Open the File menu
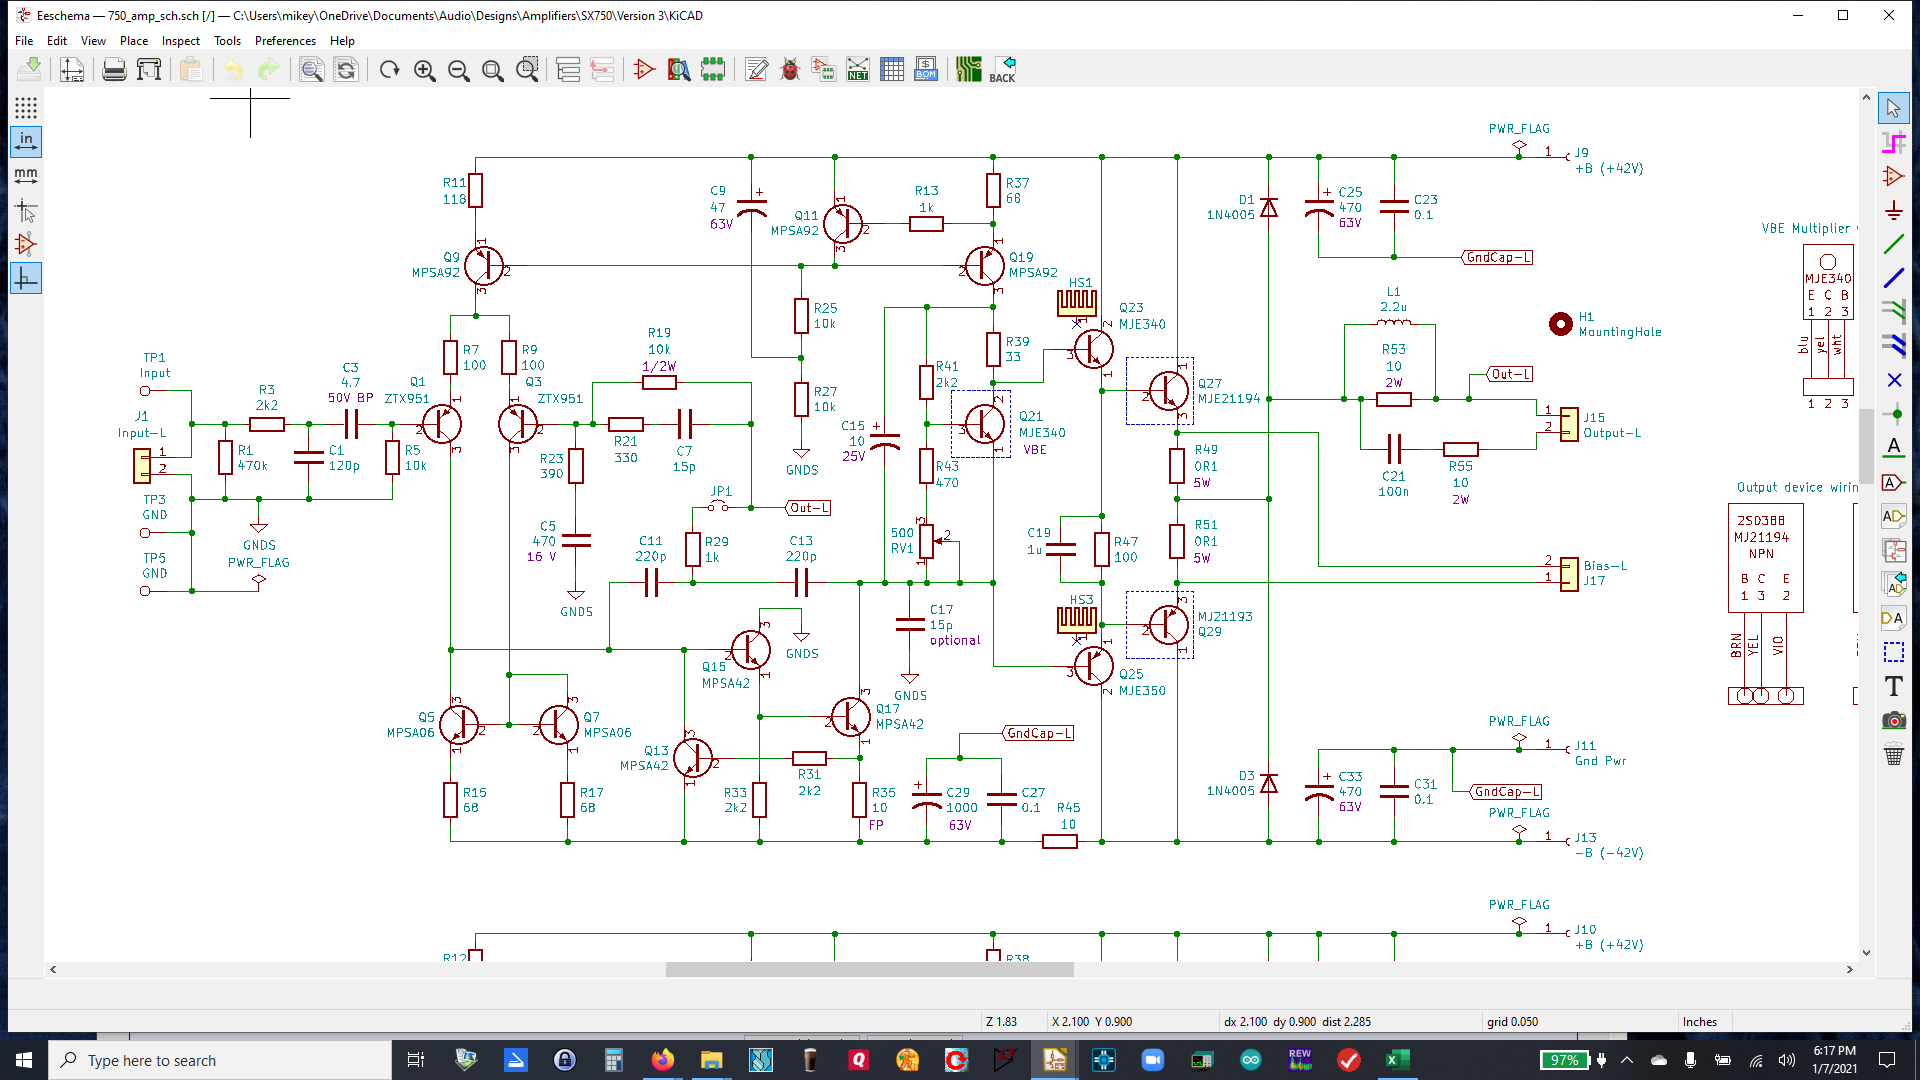The height and width of the screenshot is (1080, 1920). click(24, 41)
